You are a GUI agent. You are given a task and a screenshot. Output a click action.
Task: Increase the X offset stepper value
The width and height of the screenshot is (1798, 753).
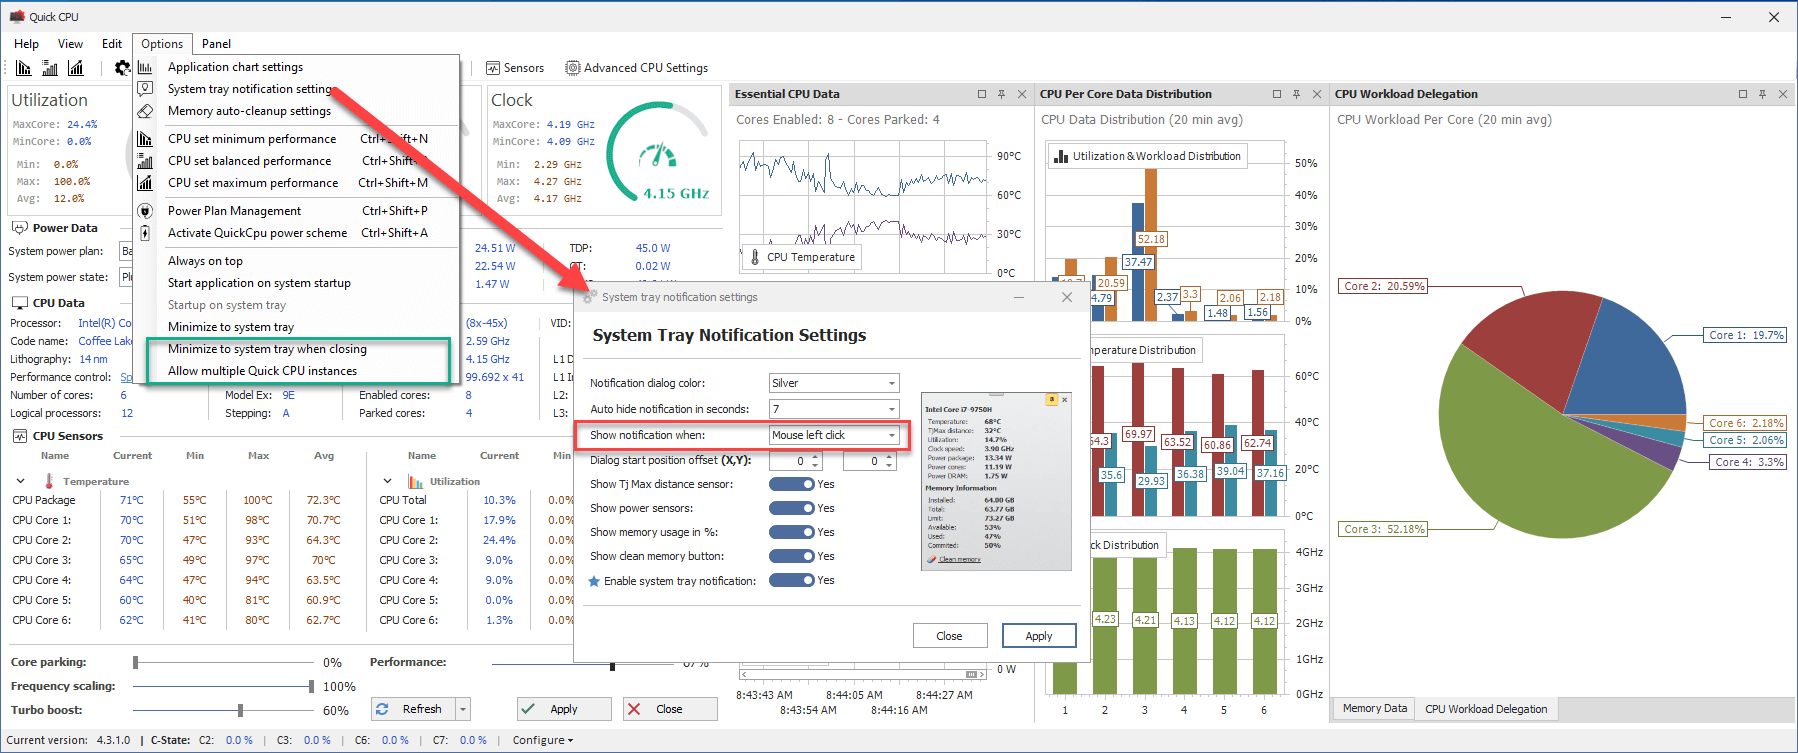(x=816, y=457)
